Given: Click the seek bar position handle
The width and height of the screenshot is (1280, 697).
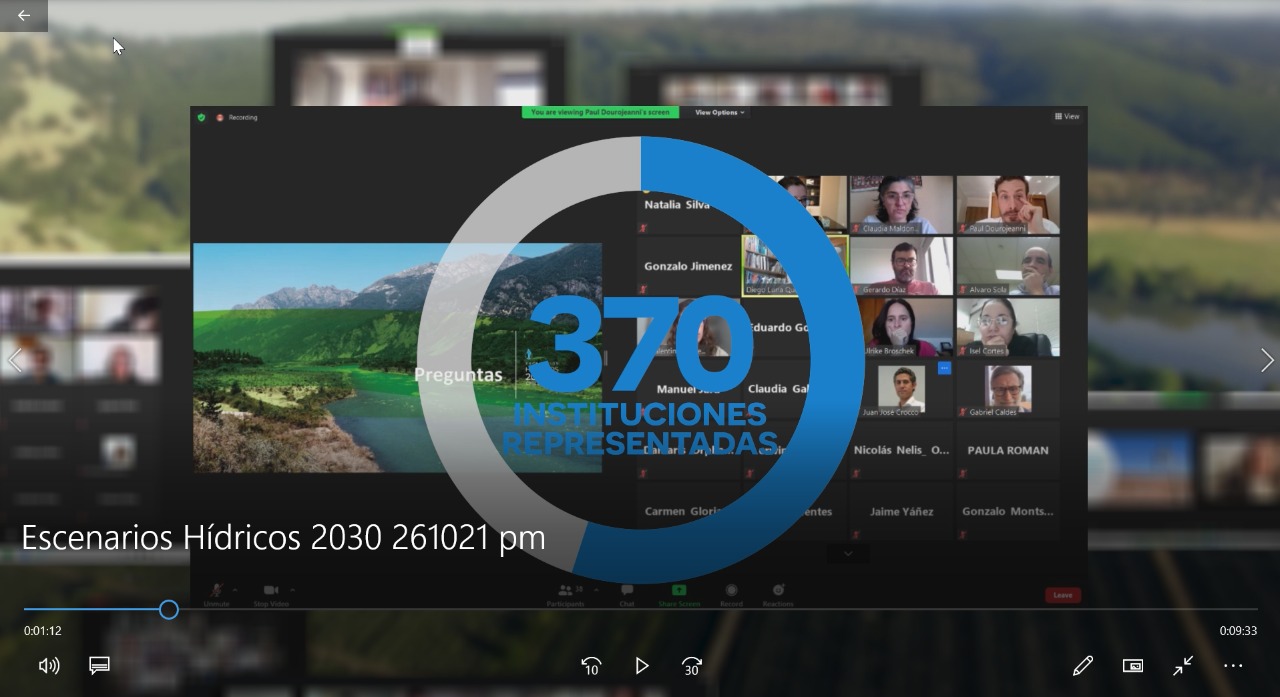Looking at the screenshot, I should click(169, 609).
